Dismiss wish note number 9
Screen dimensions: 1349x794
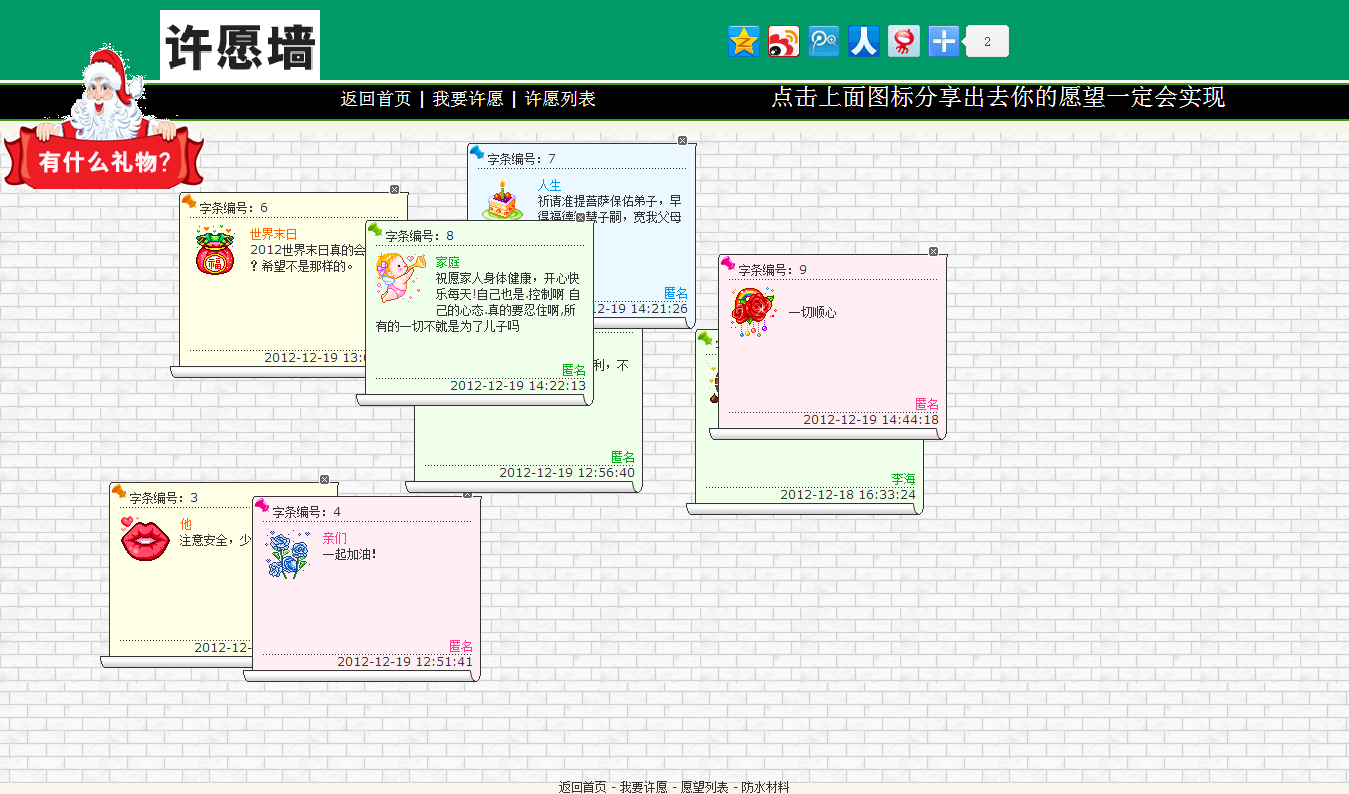[x=933, y=251]
